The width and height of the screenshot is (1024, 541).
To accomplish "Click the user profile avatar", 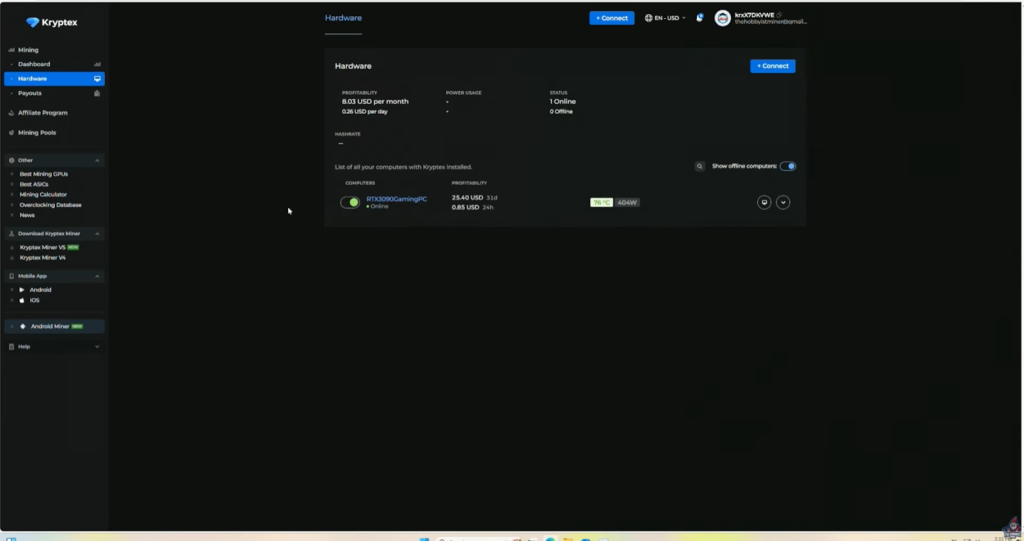I will [723, 18].
